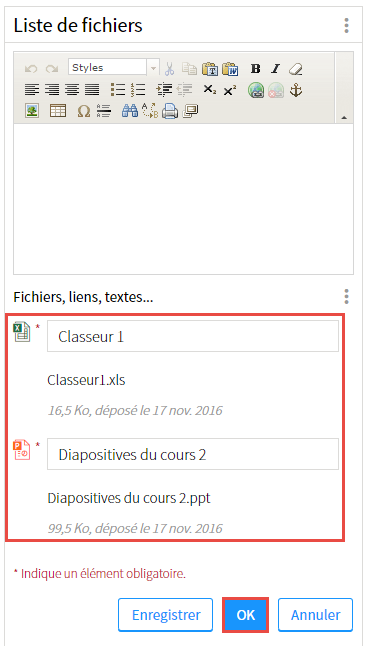Image resolution: width=365 pixels, height=646 pixels.
Task: Click the eraser remove-format icon
Action: click(x=295, y=69)
